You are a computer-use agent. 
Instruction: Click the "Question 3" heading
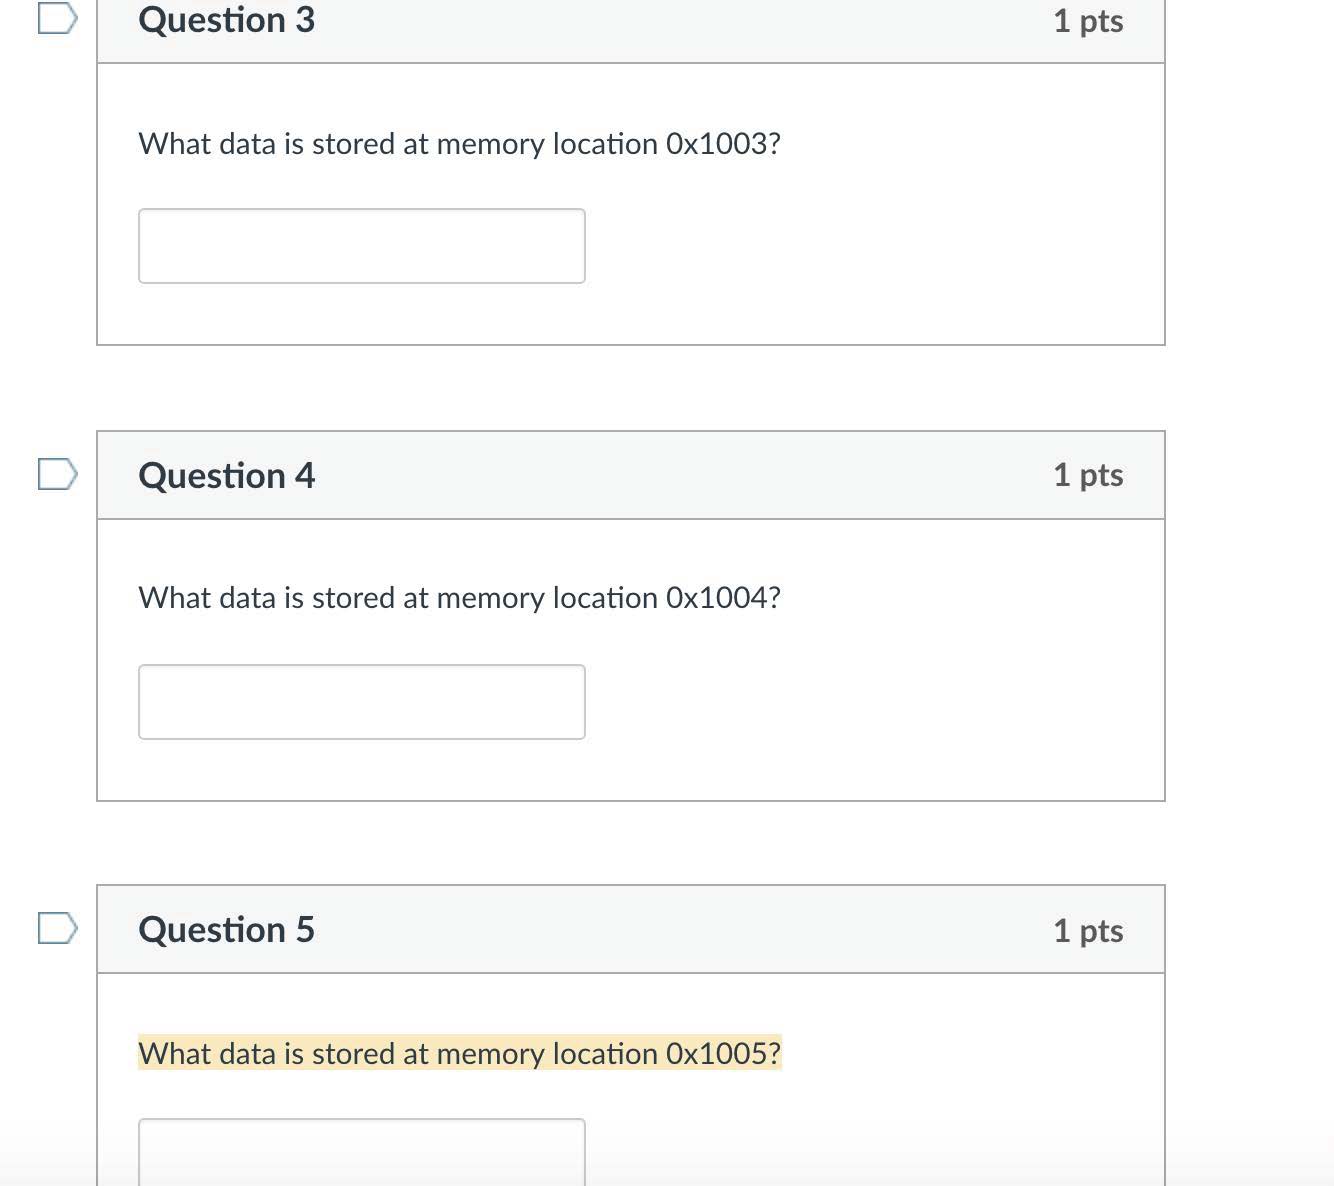click(x=227, y=20)
